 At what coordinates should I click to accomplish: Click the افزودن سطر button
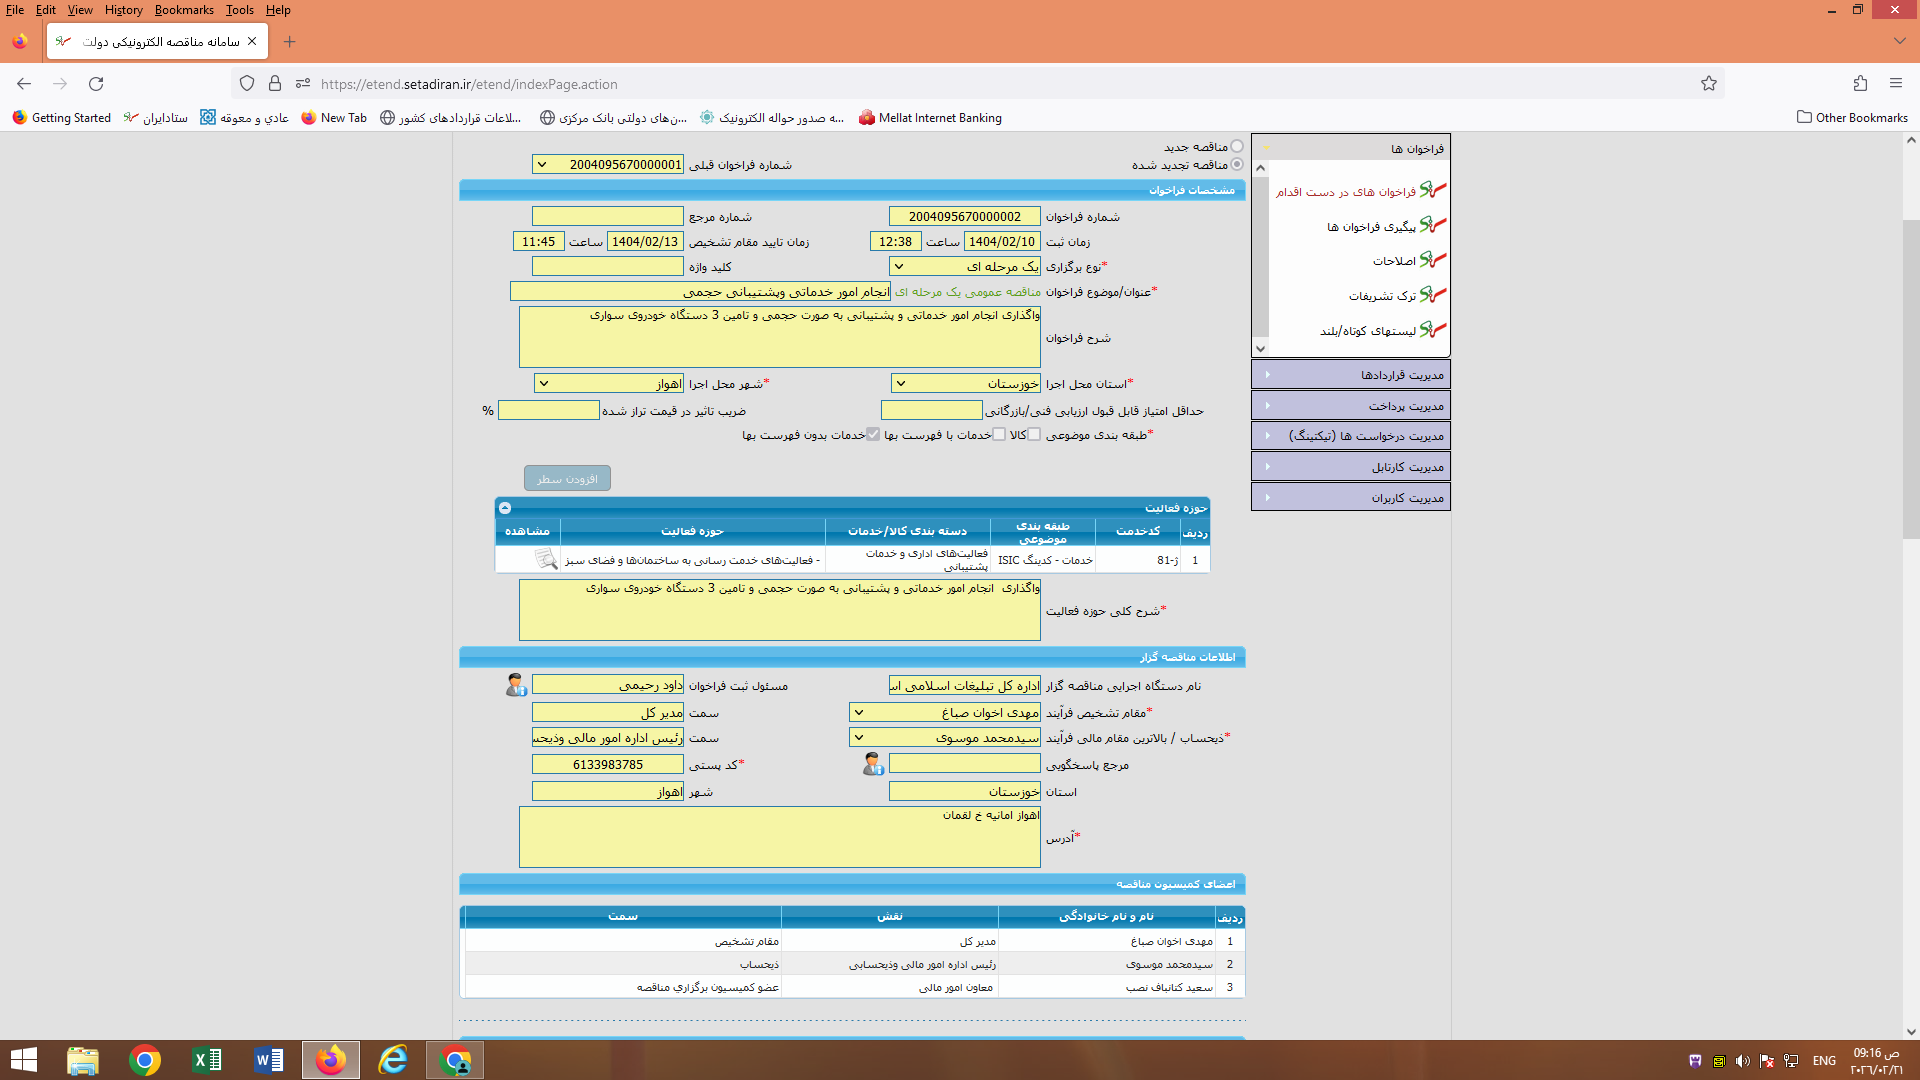tap(567, 479)
